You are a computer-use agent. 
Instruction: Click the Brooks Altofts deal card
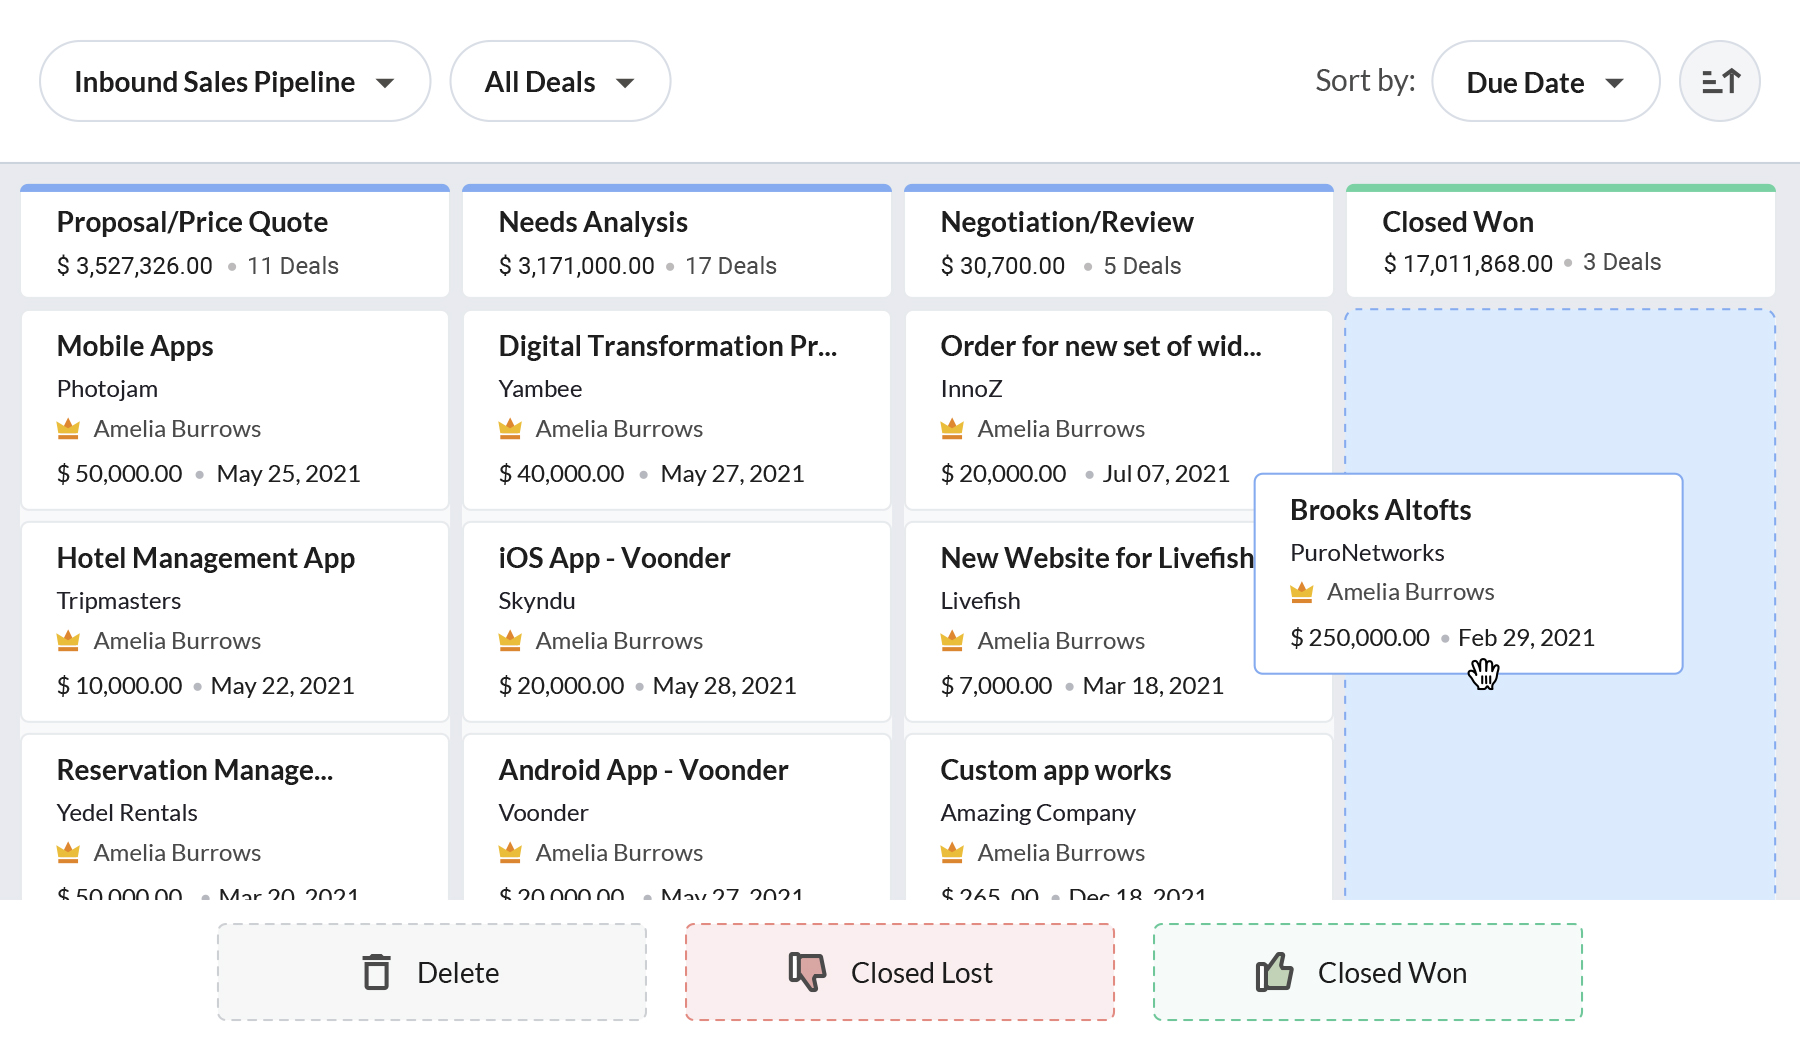(1468, 574)
